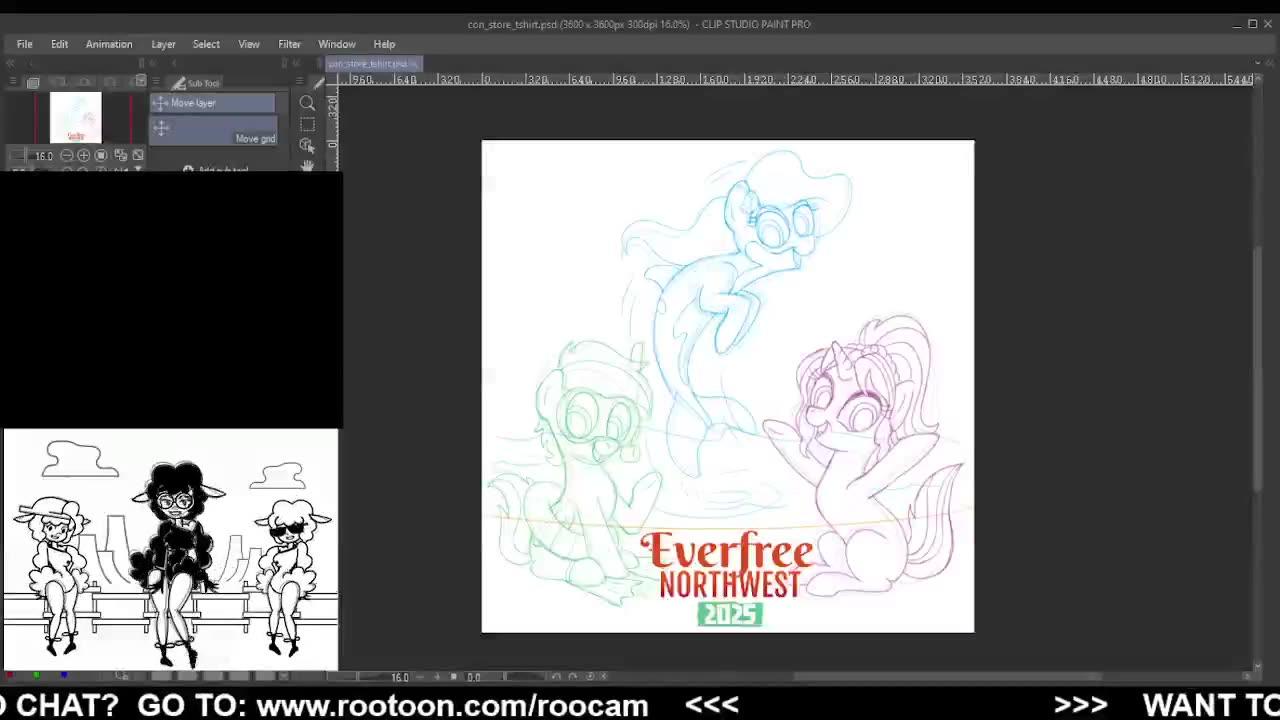Open the Window menu
The width and height of the screenshot is (1280, 720).
[337, 44]
